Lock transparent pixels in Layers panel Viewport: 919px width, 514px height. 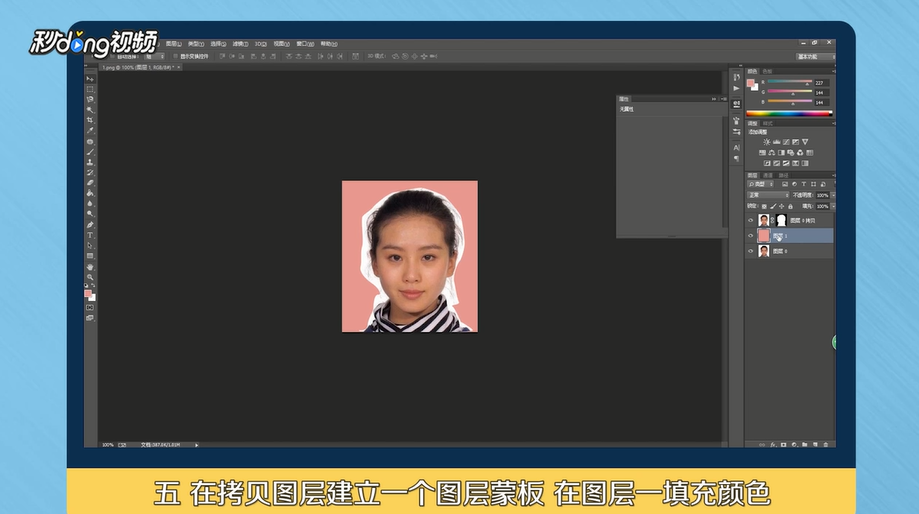click(x=764, y=206)
